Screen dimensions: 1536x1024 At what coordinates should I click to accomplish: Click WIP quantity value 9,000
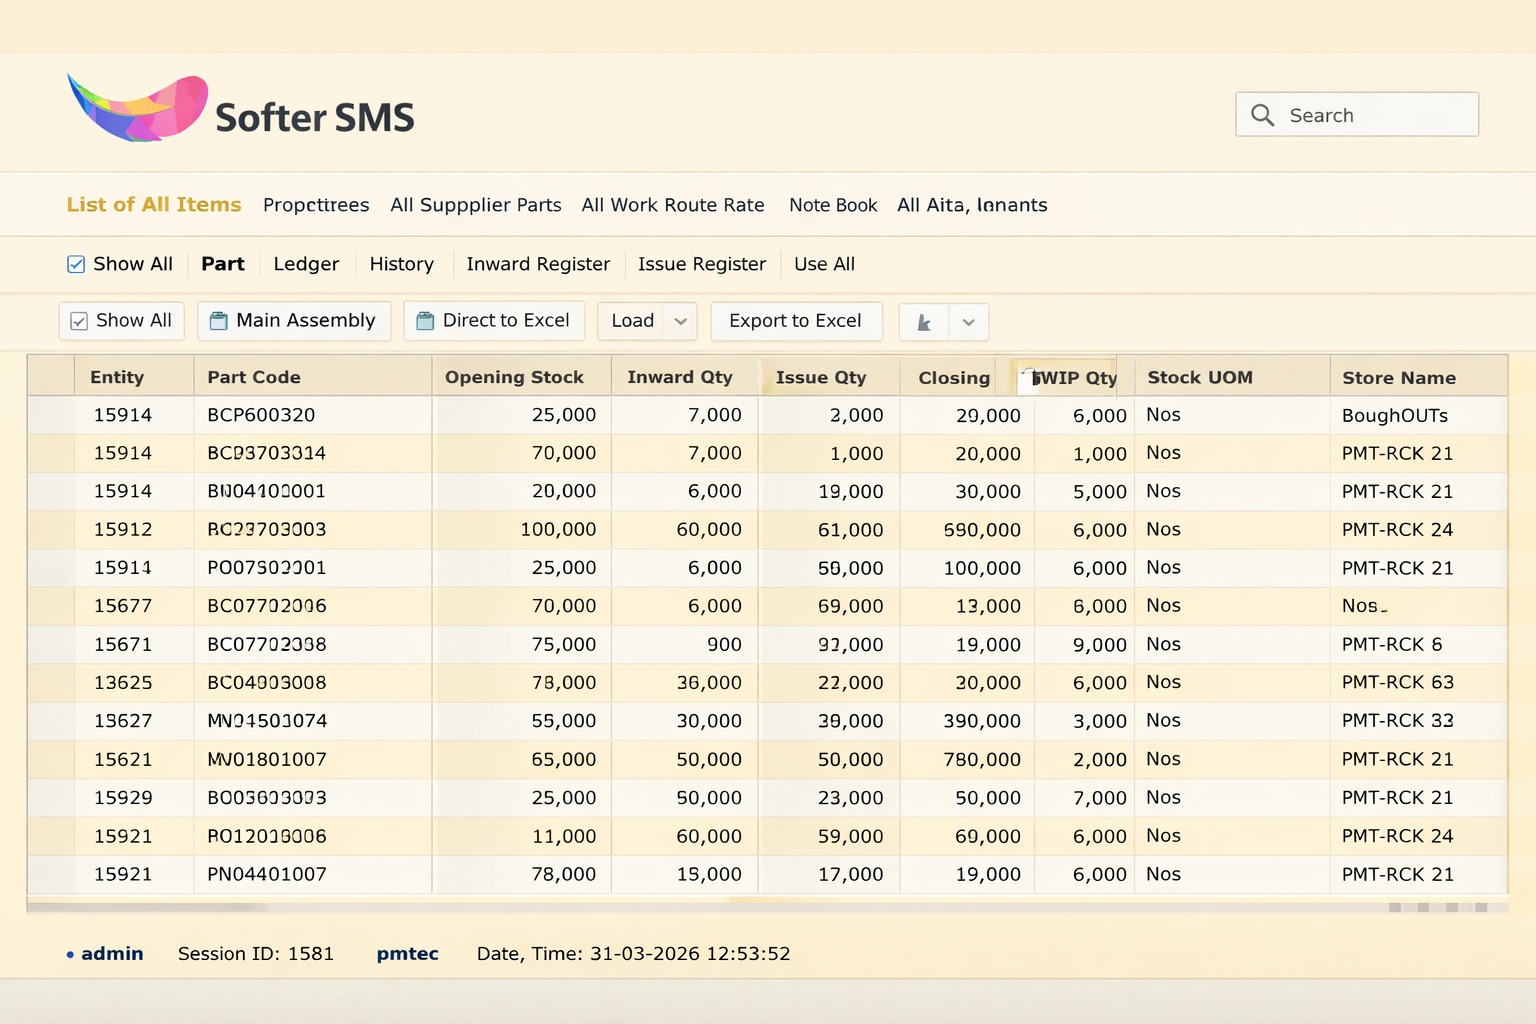tap(1100, 645)
